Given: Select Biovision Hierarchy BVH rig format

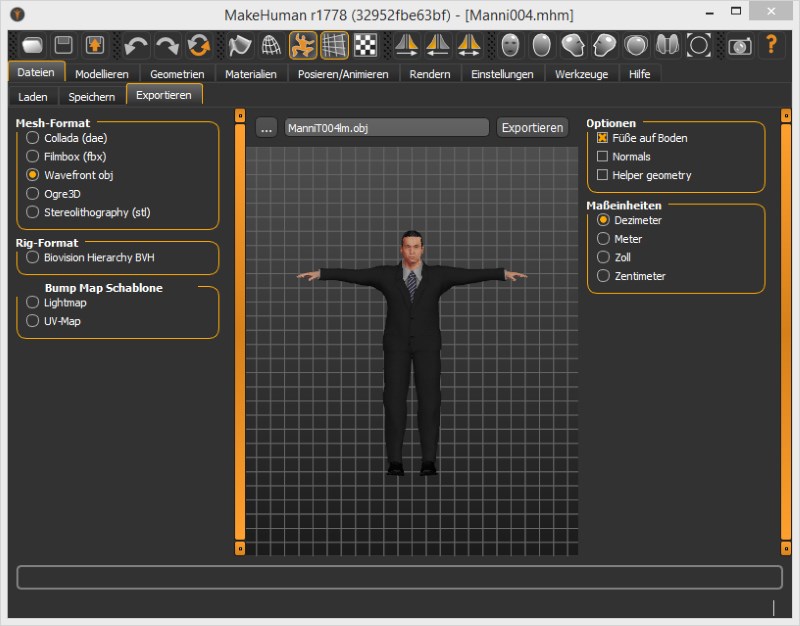Looking at the screenshot, I should (90, 258).
